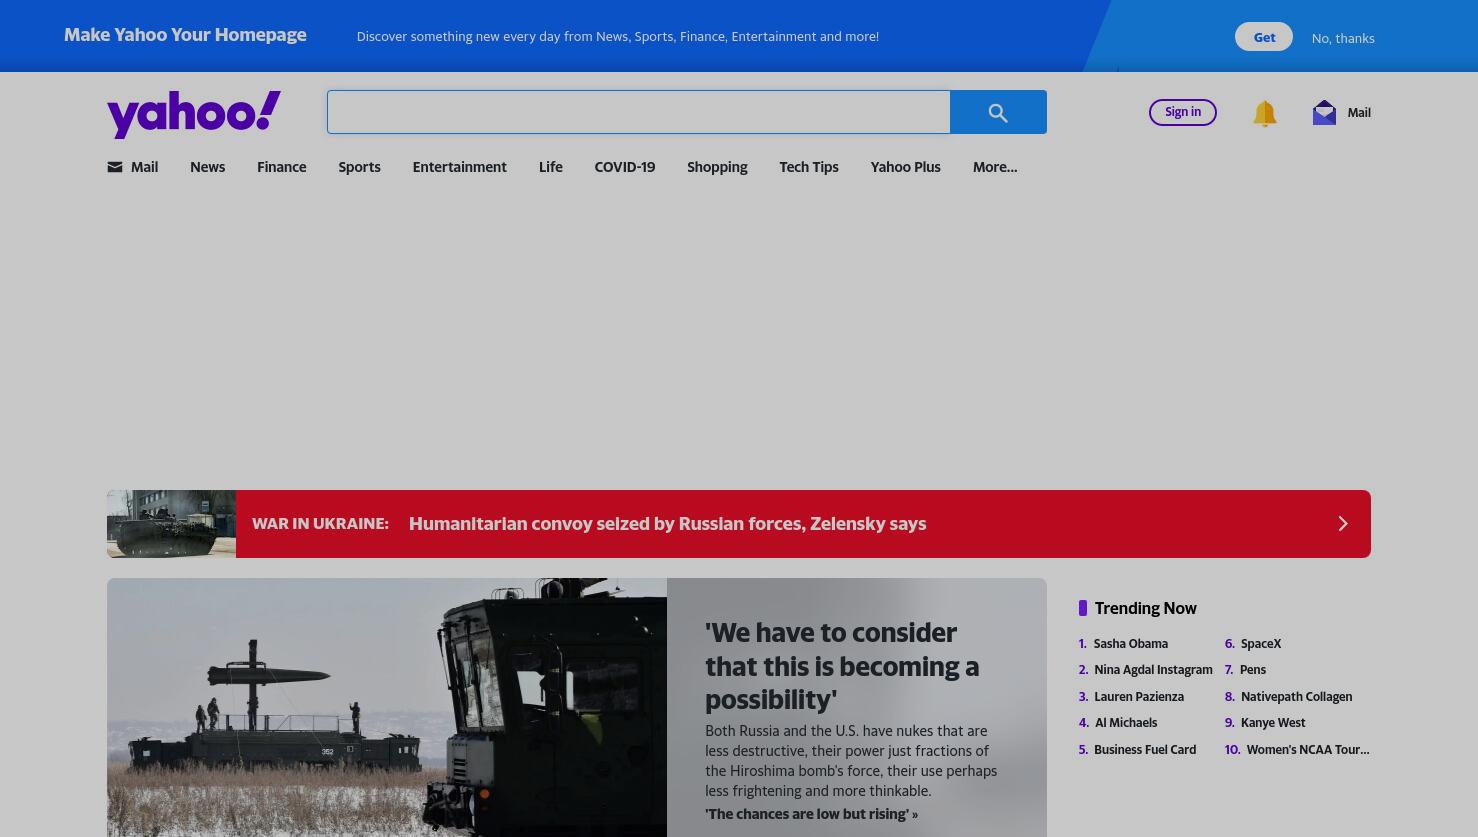Click Get to set Yahoo homepage
1478x837 pixels.
[1264, 37]
